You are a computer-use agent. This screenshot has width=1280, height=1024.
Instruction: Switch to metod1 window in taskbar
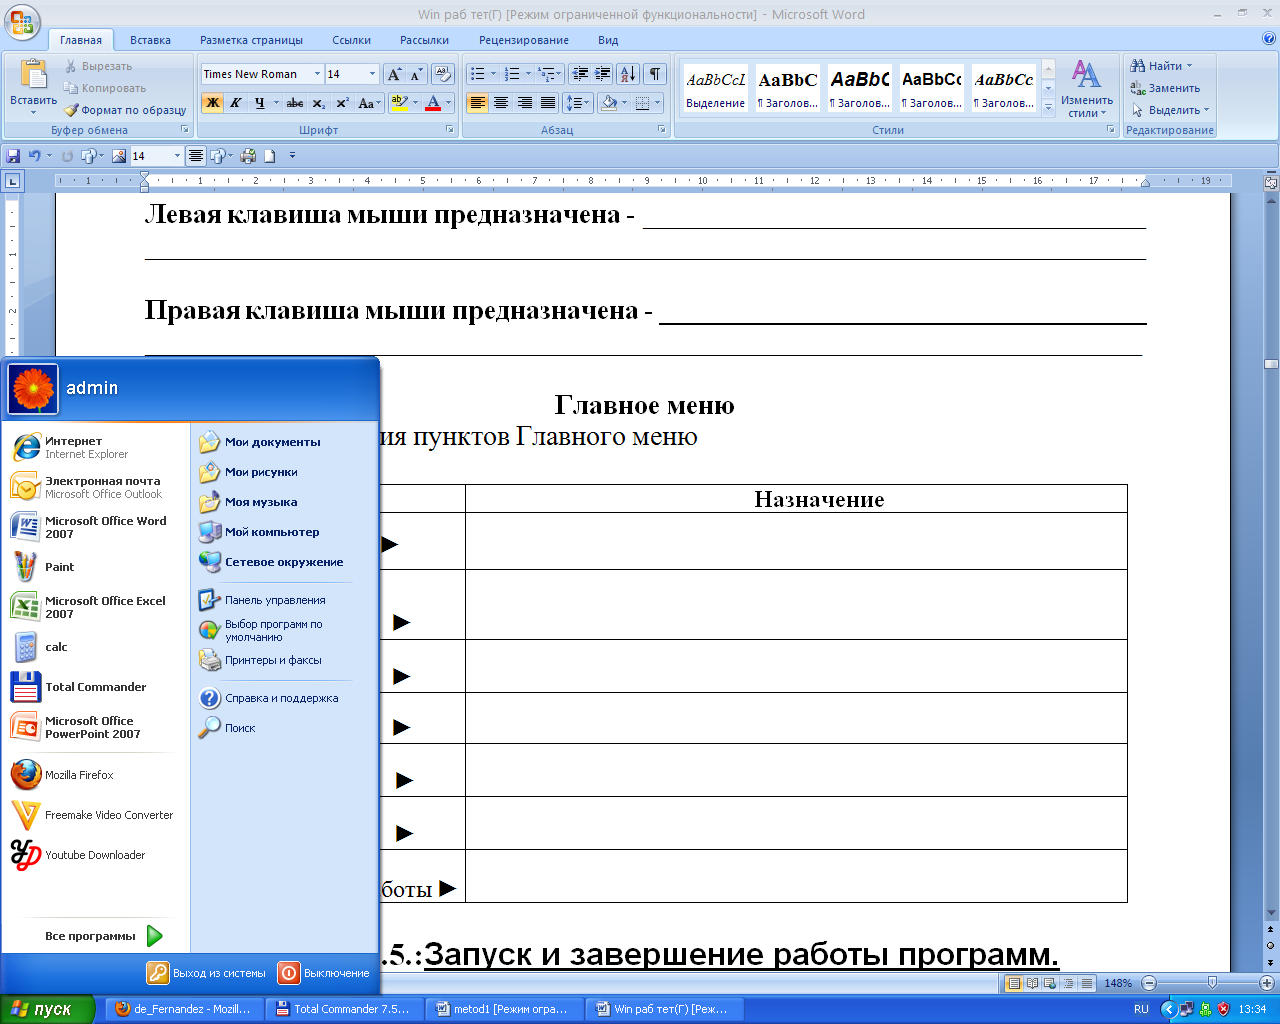tap(505, 1009)
